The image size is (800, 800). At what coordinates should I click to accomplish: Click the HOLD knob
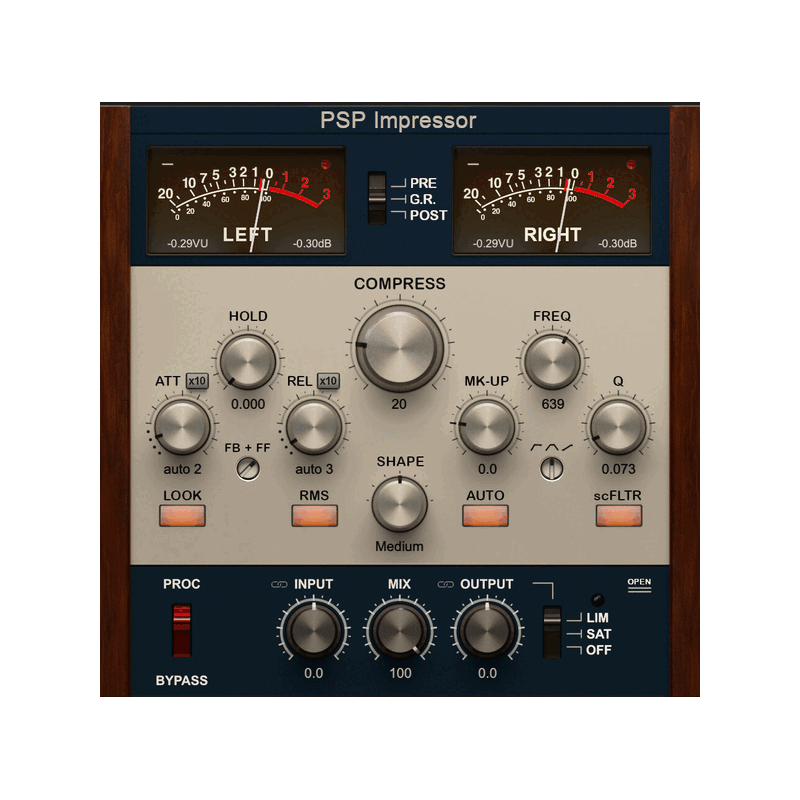pyautogui.click(x=248, y=362)
